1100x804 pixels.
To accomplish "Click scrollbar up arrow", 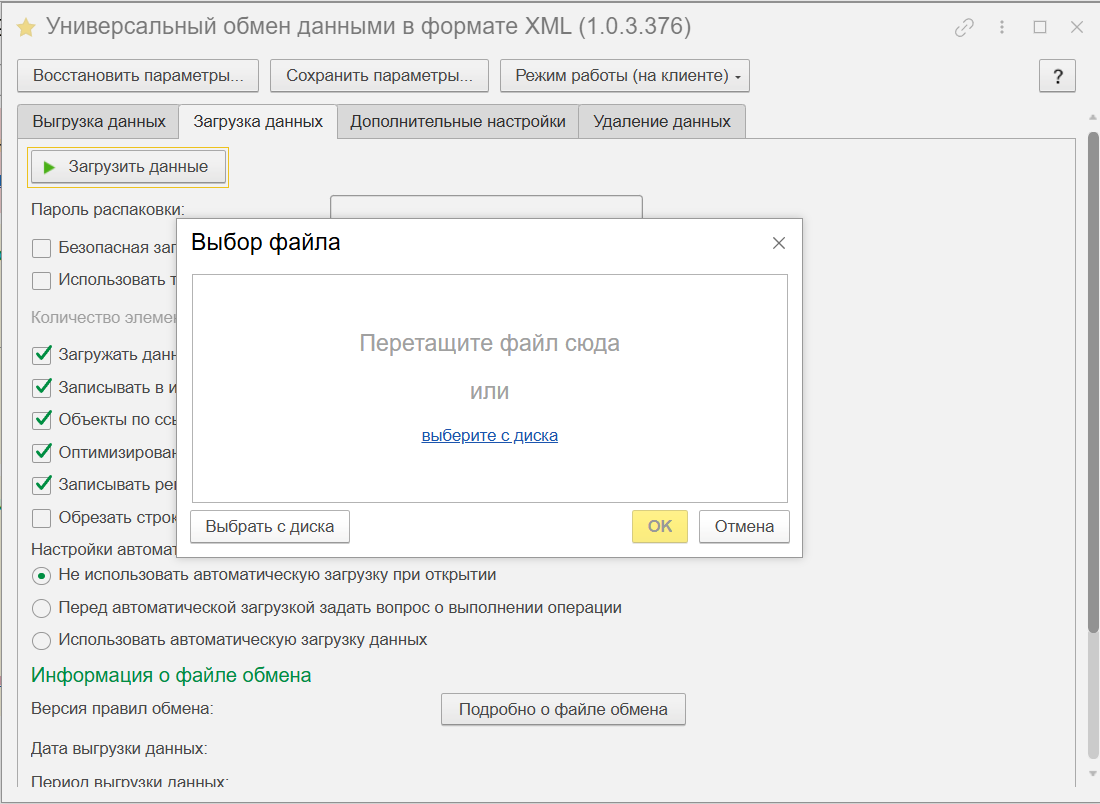I will point(1092,118).
